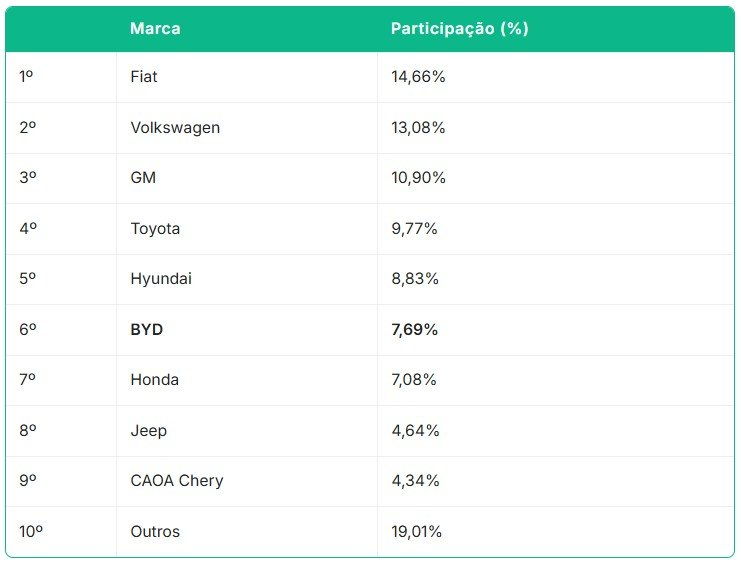741x565 pixels.
Task: Click the Marca column header
Action: tap(155, 28)
